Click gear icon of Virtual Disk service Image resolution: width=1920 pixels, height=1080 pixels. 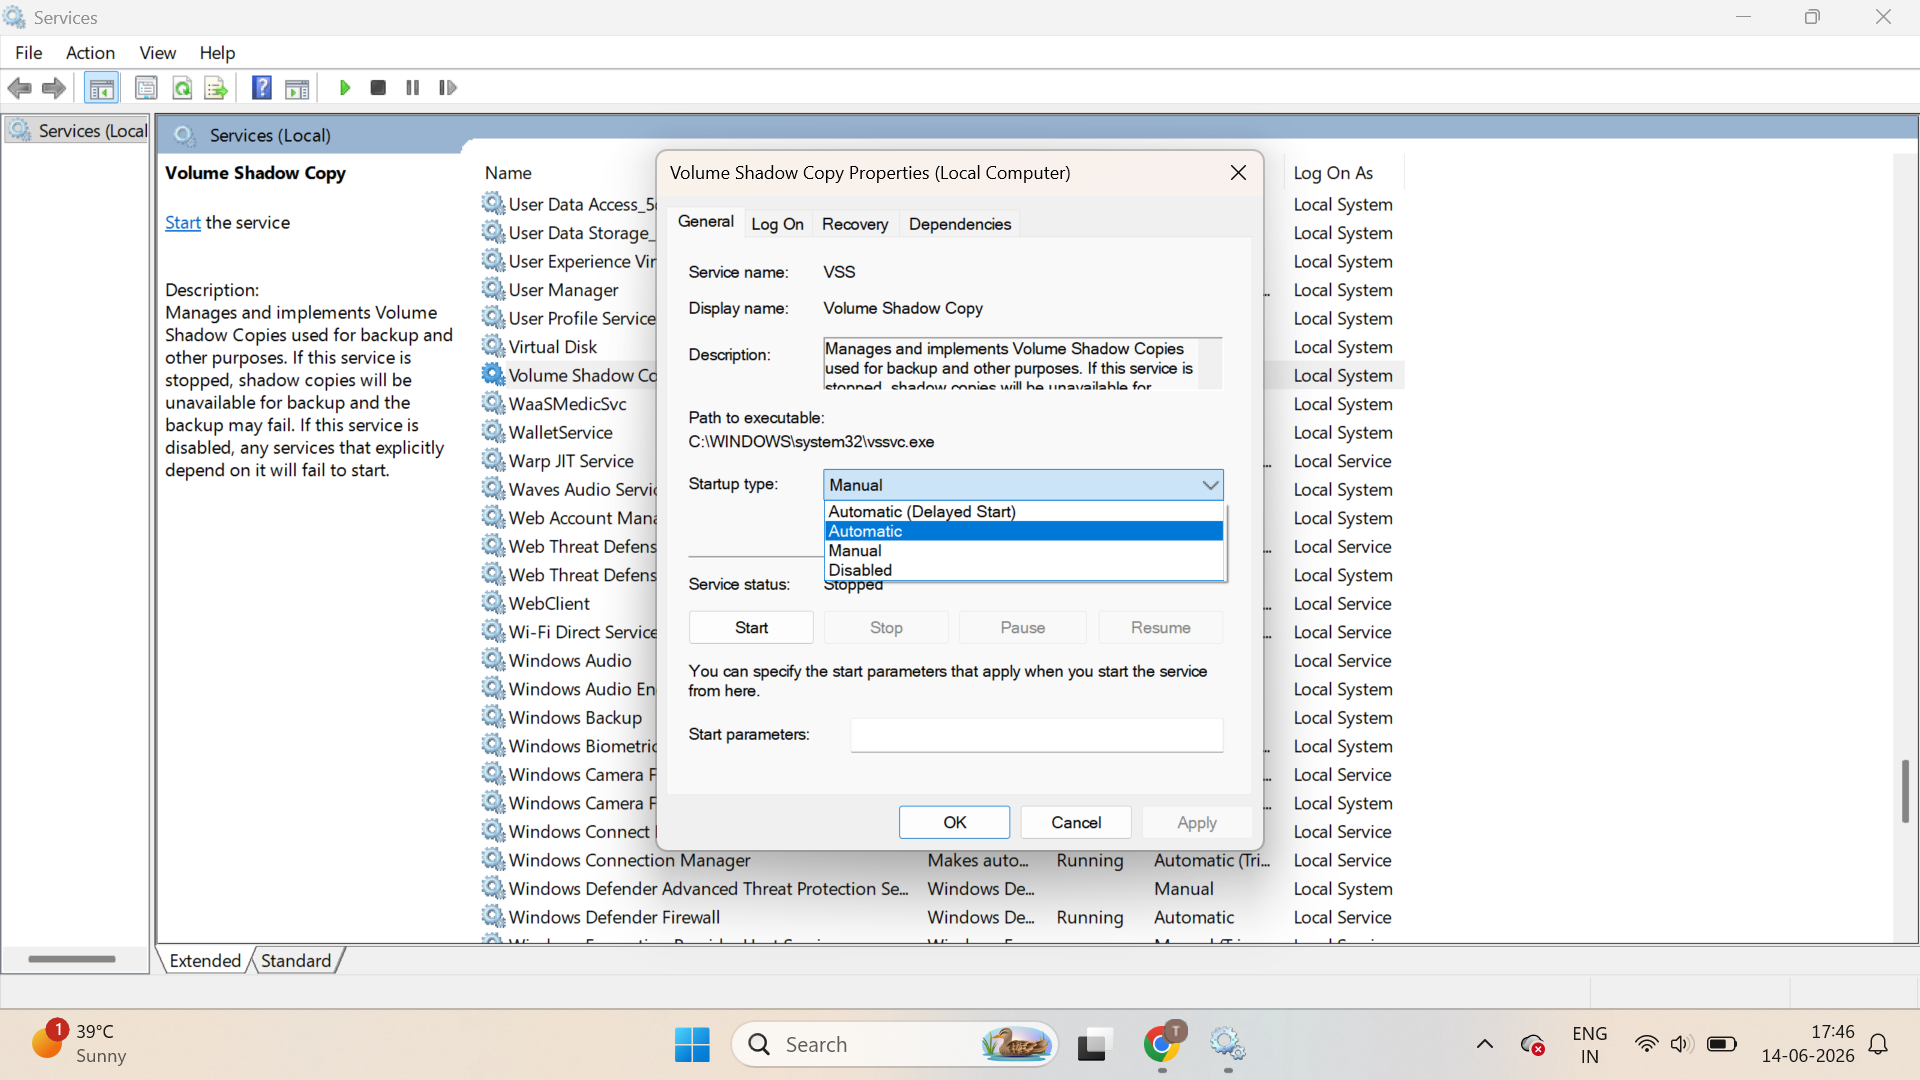[x=493, y=346]
